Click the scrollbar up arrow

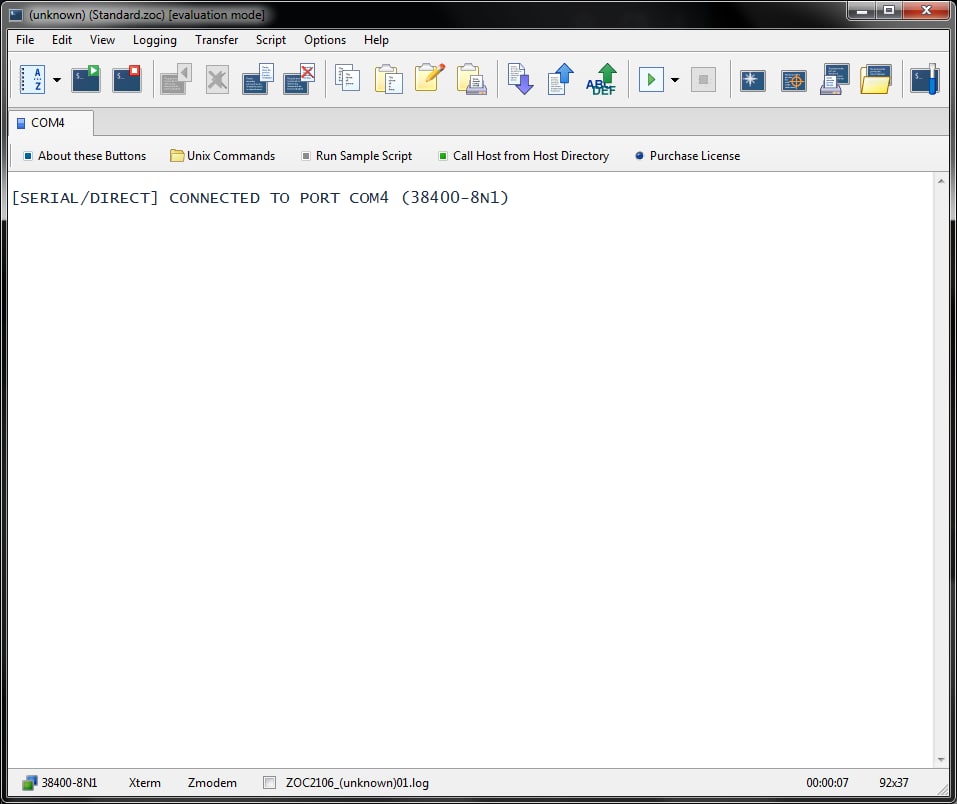click(941, 181)
